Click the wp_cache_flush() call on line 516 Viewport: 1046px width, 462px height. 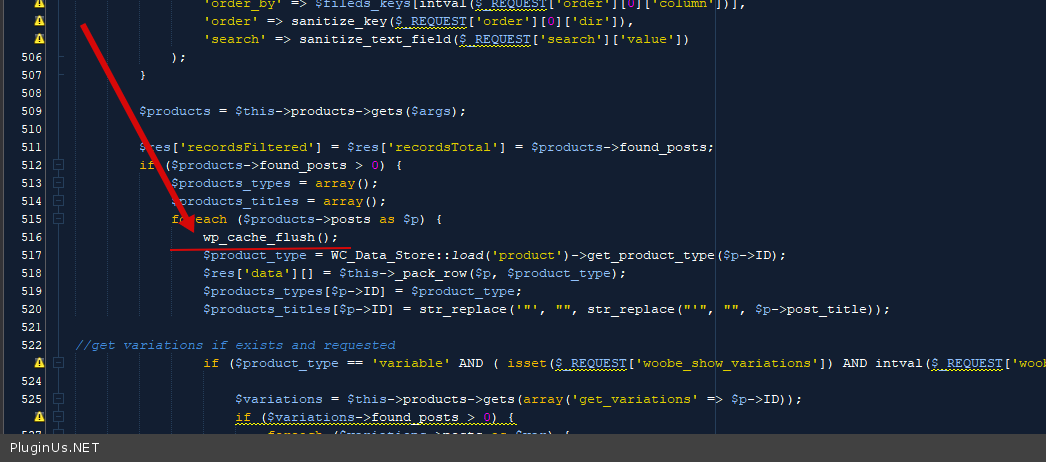[x=270, y=237]
